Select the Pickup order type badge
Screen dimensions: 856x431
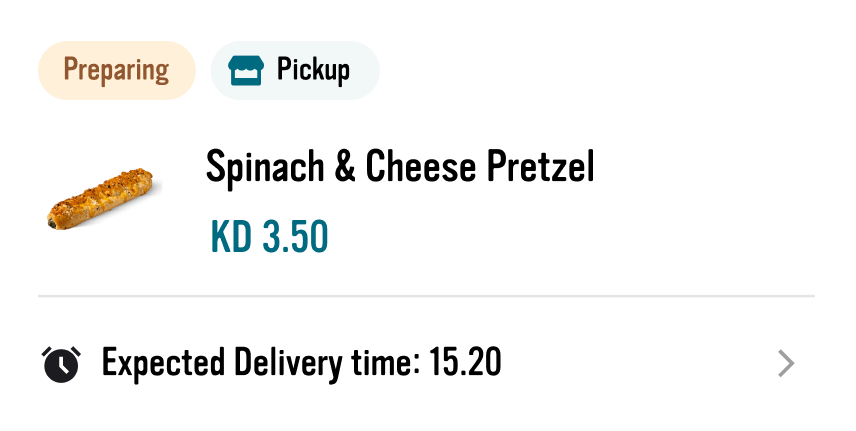click(x=295, y=70)
